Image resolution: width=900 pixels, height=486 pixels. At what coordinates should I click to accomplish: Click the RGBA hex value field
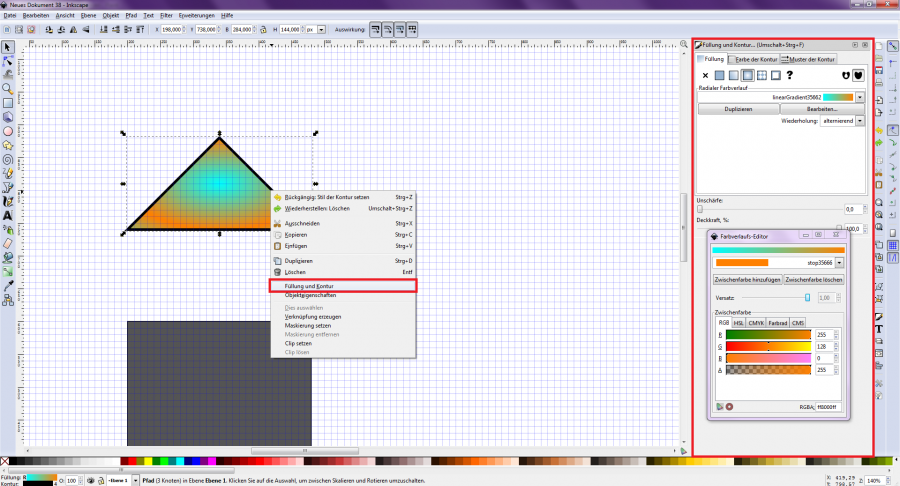pyautogui.click(x=829, y=407)
